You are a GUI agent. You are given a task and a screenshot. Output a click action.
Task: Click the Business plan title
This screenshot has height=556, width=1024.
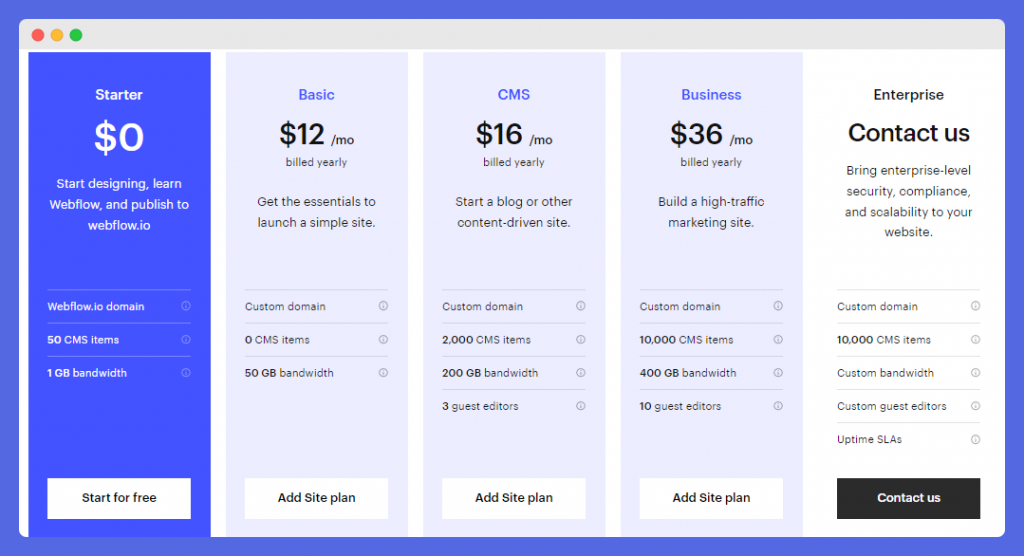point(711,95)
